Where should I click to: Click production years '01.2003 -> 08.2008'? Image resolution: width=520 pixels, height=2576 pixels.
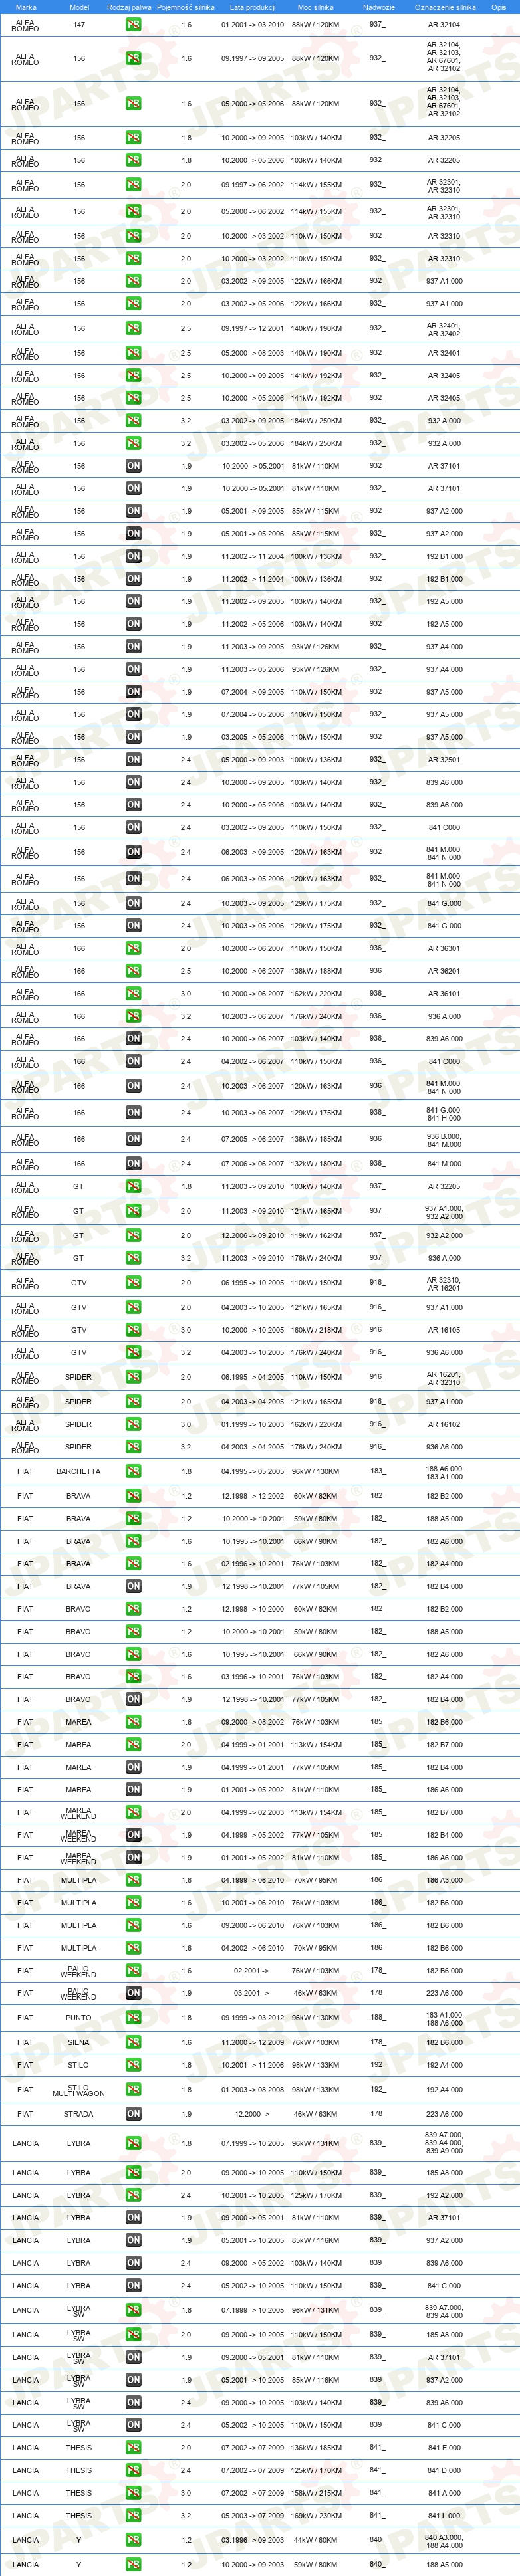[252, 2089]
